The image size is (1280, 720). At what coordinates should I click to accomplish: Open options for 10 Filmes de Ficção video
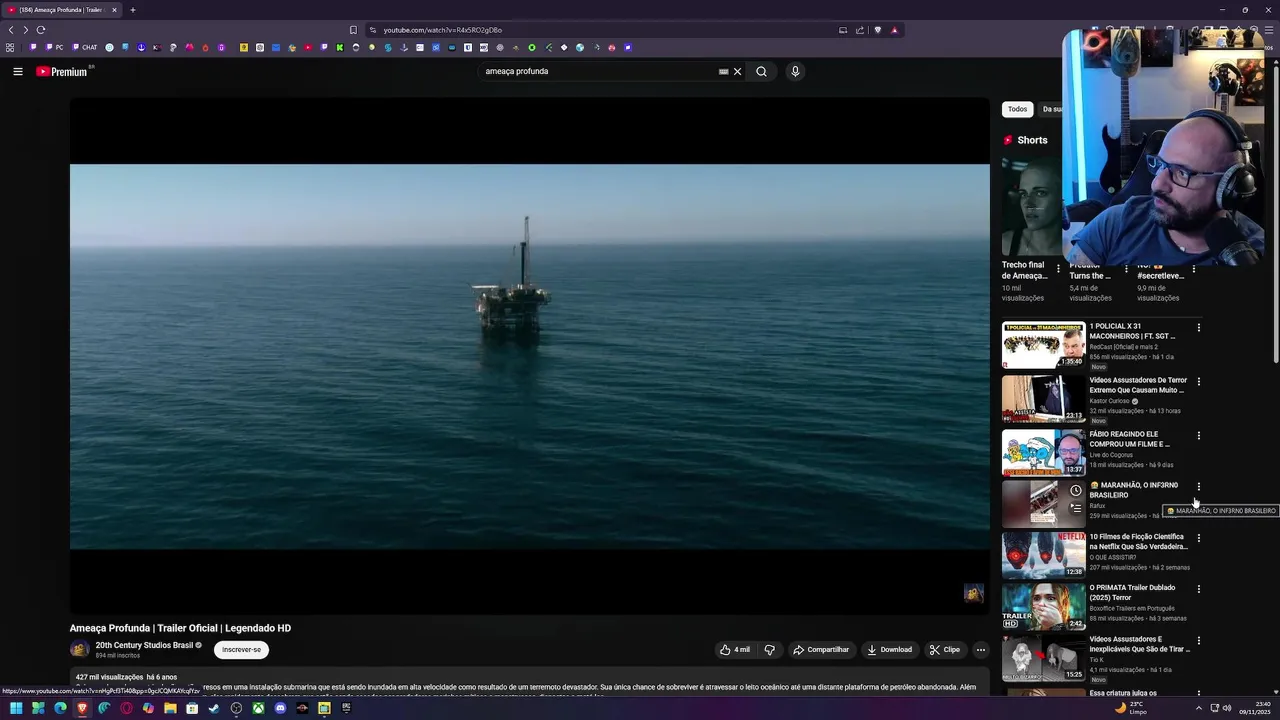(x=1198, y=538)
